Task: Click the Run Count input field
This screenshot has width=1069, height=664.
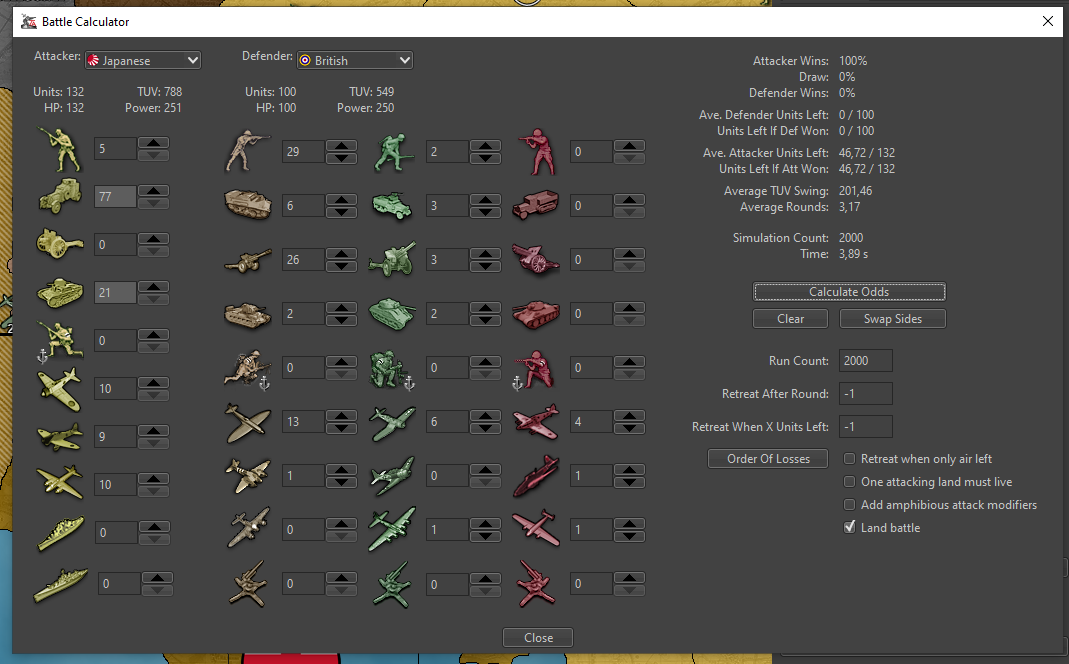Action: point(865,361)
